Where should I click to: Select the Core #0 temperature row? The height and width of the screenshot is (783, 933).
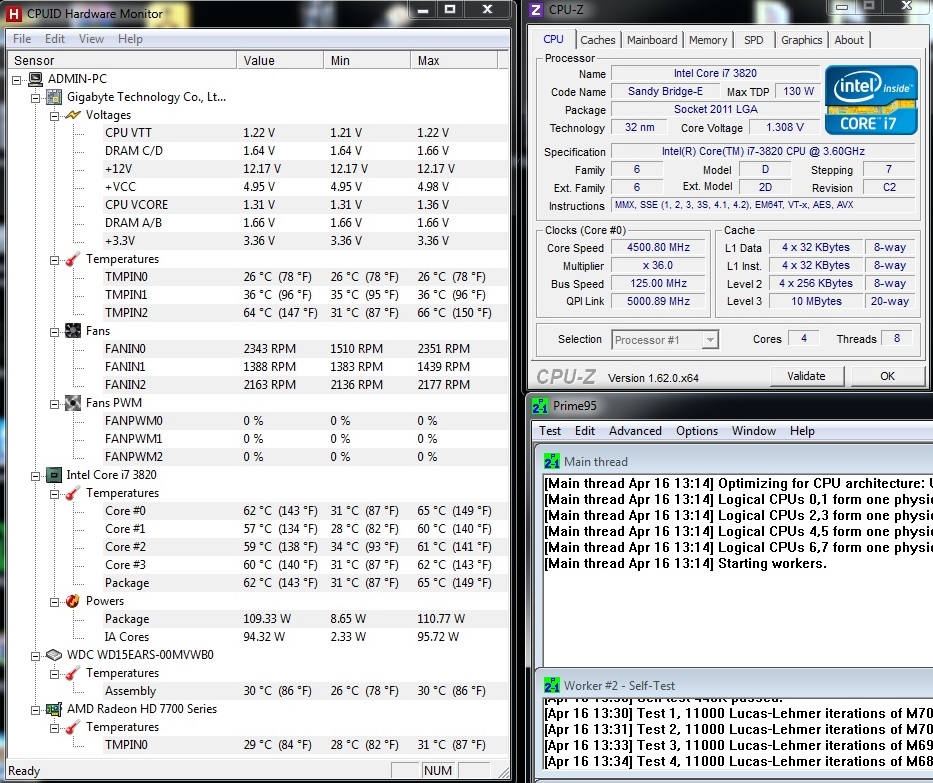coord(306,510)
